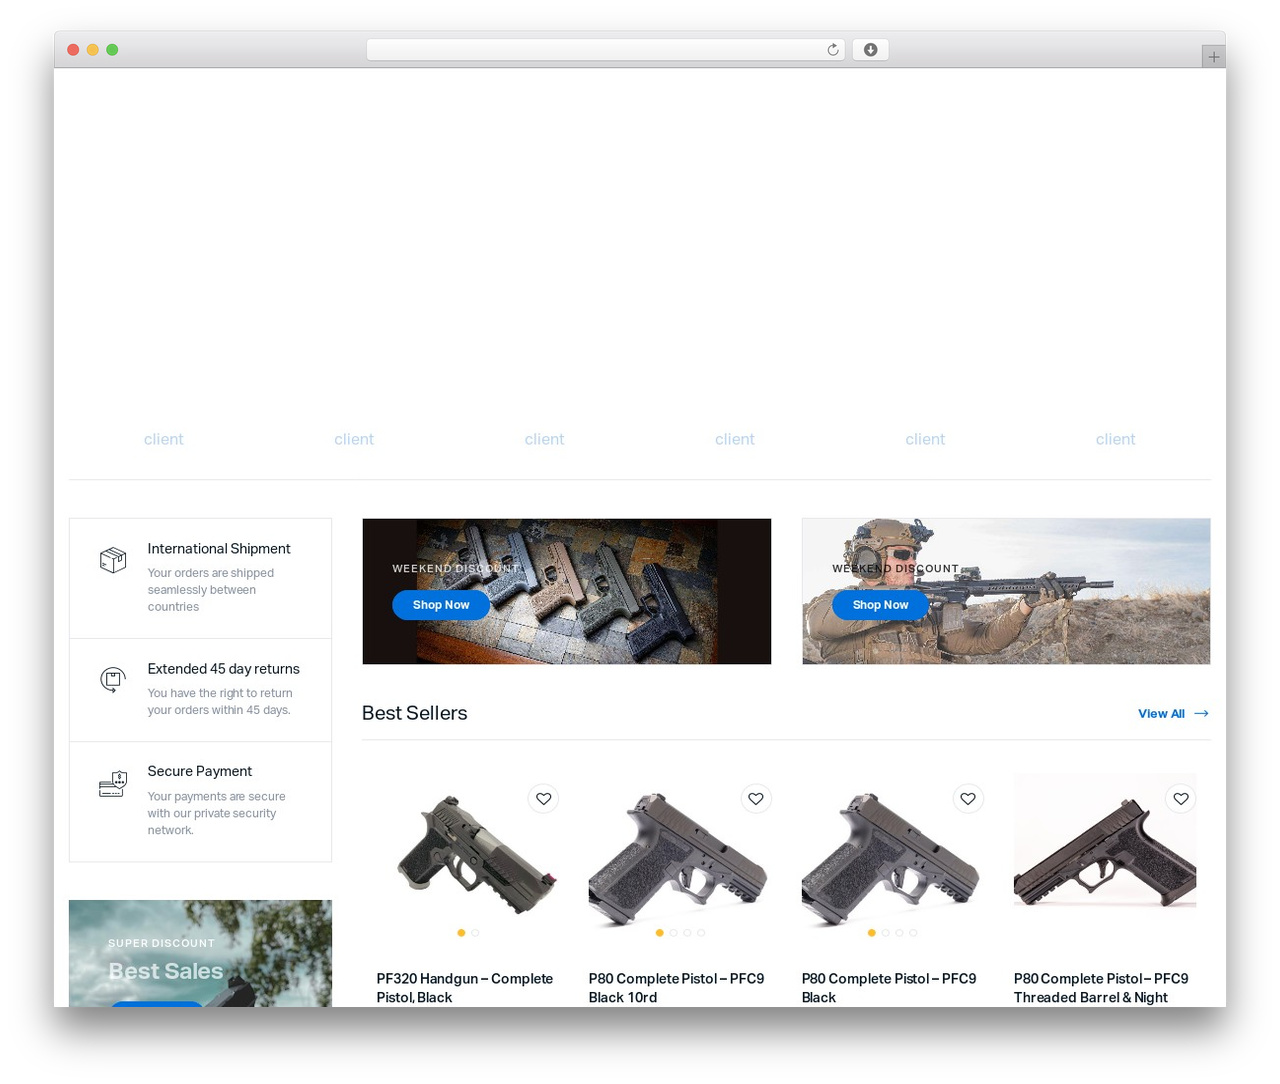Open PFC9 Threaded Barrel & Night title

click(1101, 988)
